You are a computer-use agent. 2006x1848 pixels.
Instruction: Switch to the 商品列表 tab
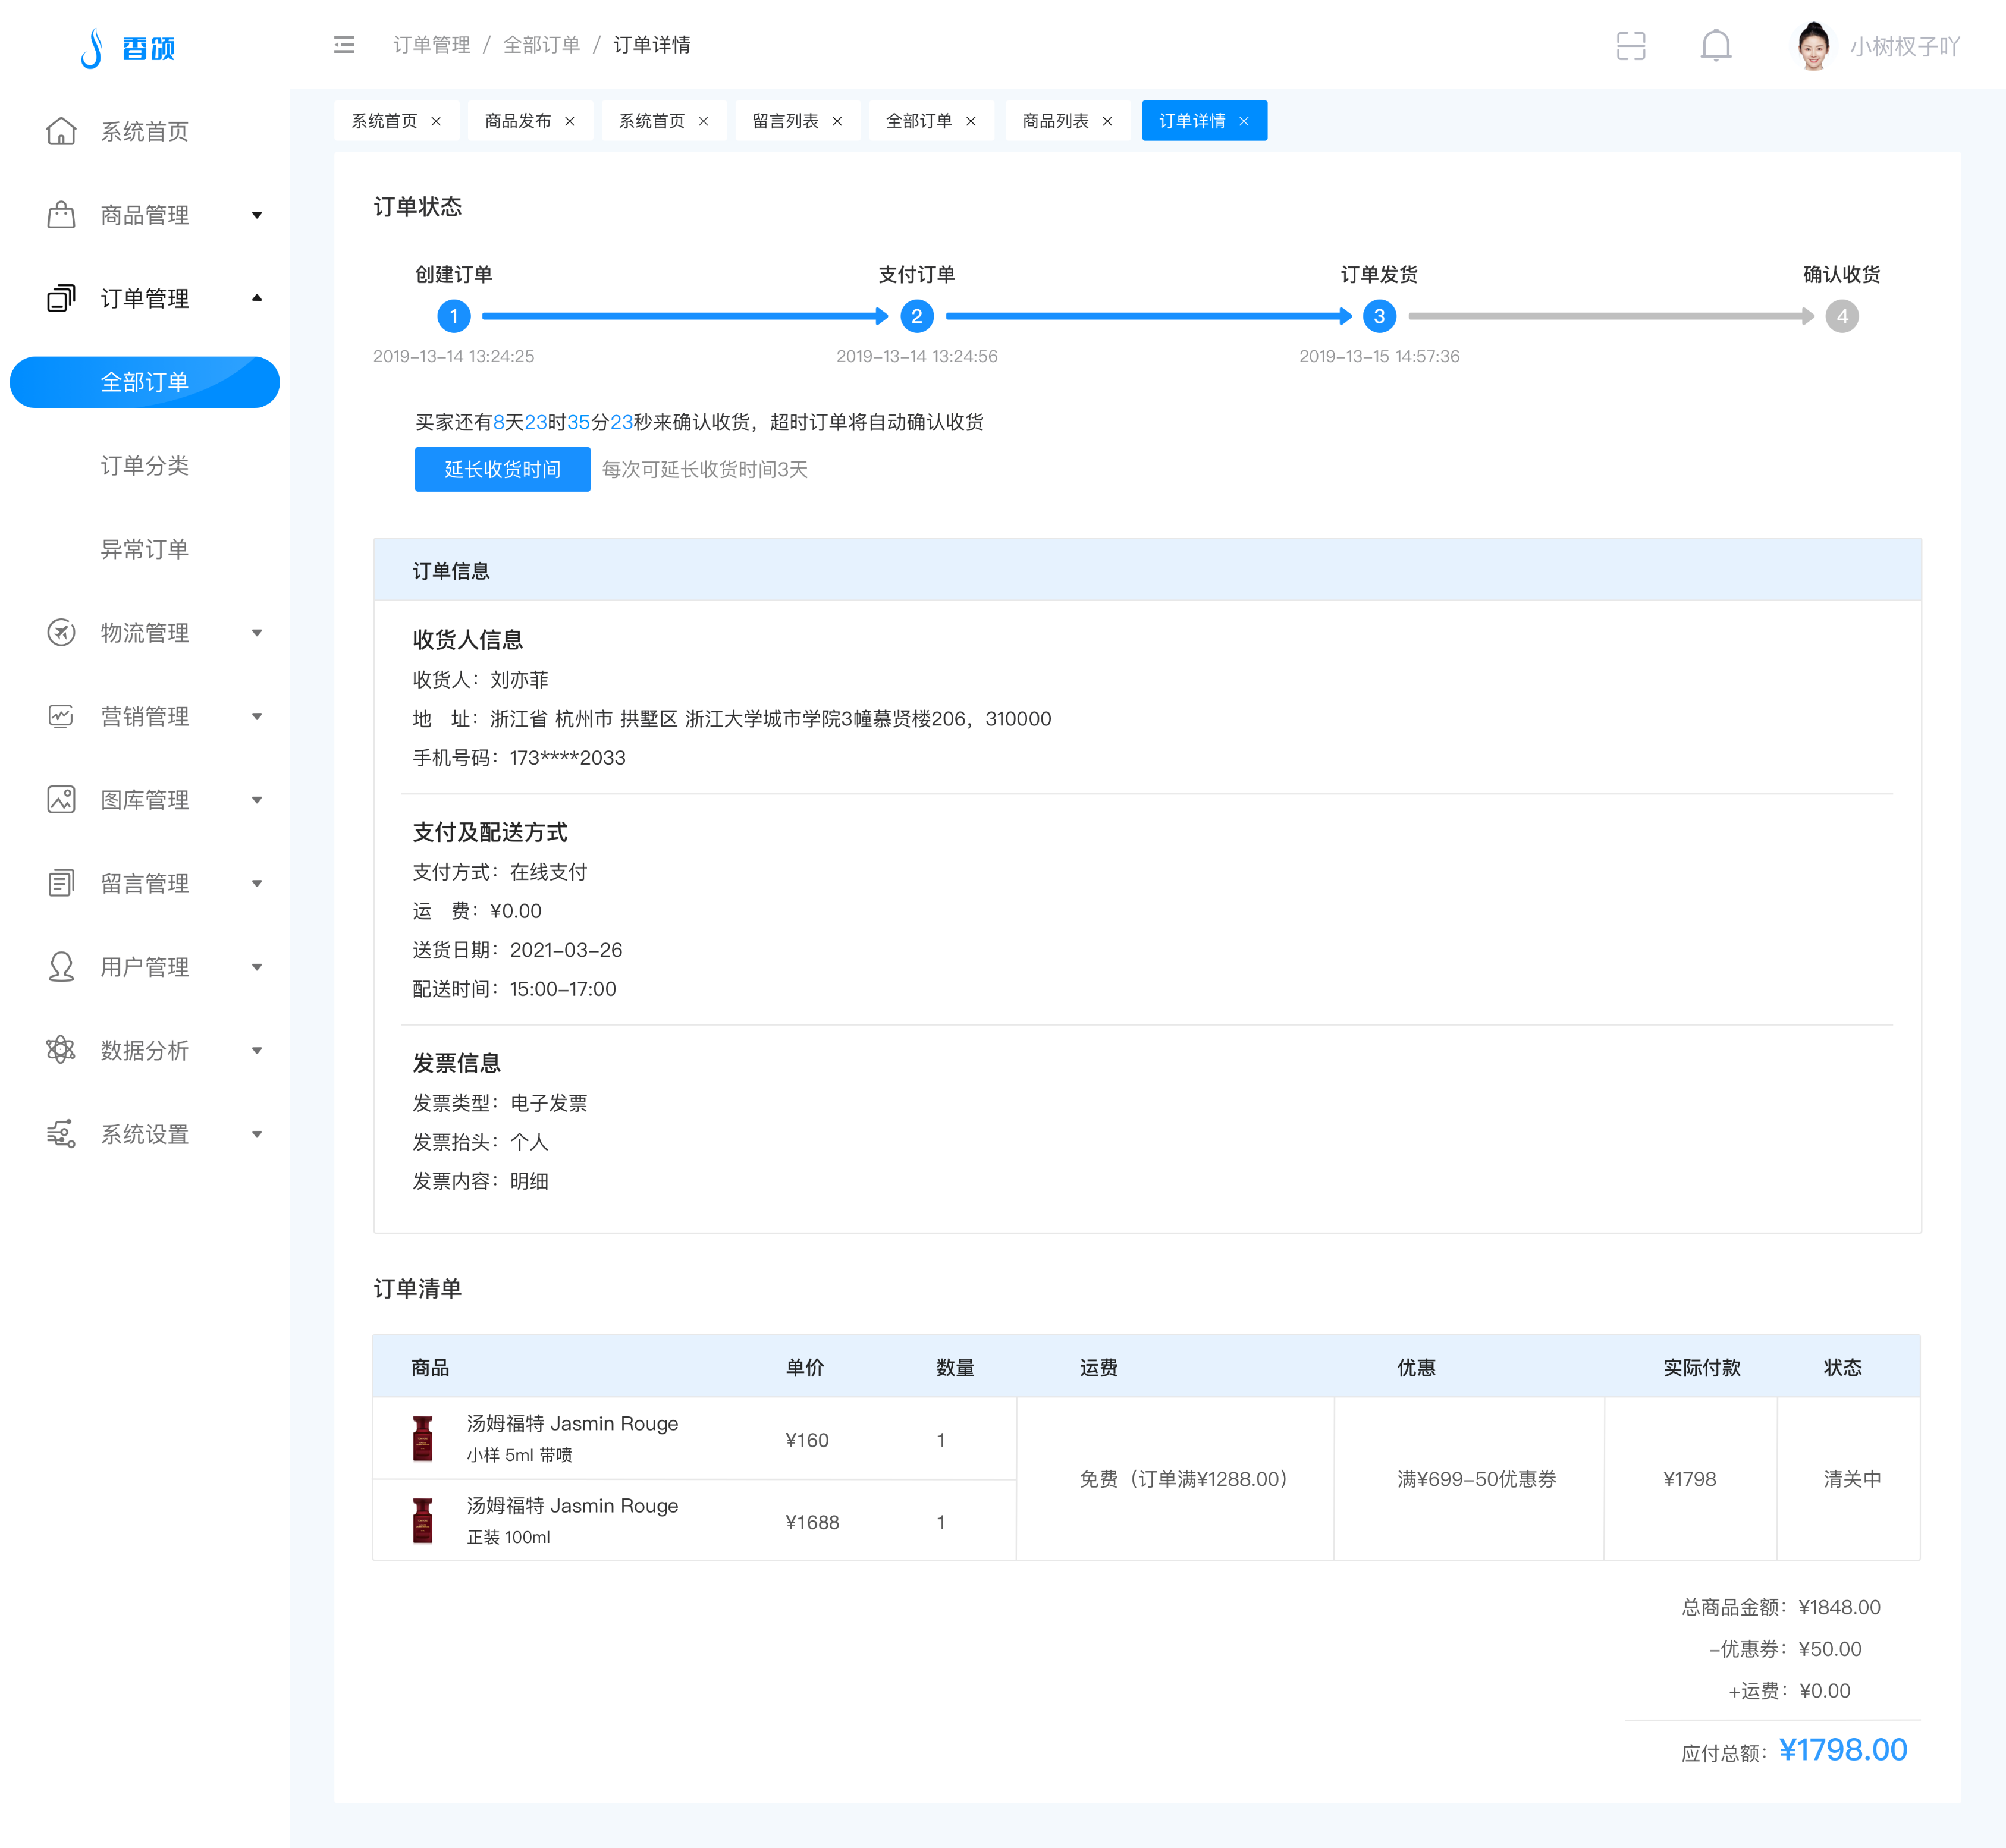click(1057, 120)
